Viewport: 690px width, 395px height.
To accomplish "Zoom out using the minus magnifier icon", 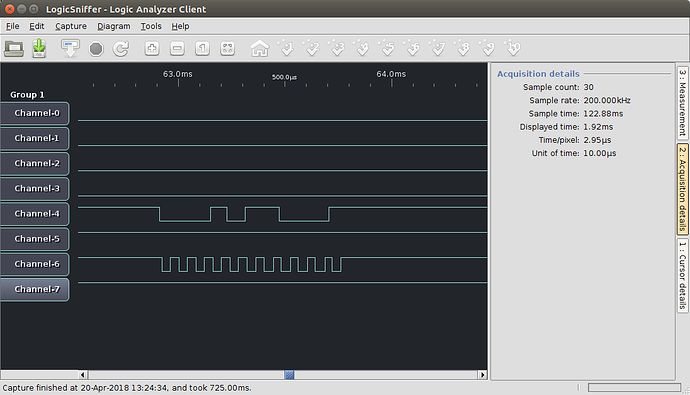I will pos(177,48).
